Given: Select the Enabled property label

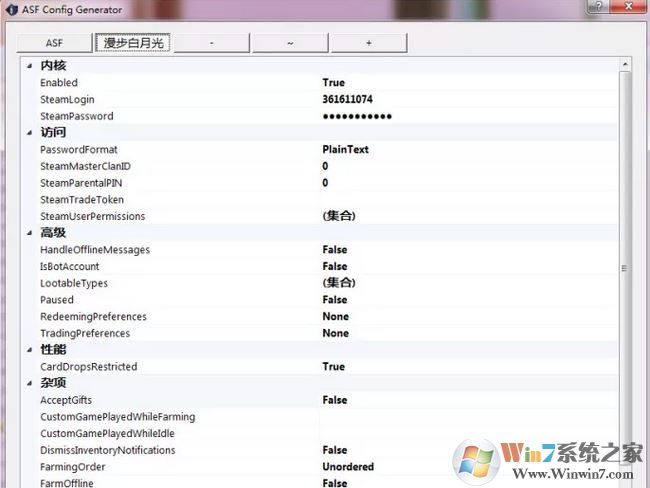Looking at the screenshot, I should tap(59, 83).
